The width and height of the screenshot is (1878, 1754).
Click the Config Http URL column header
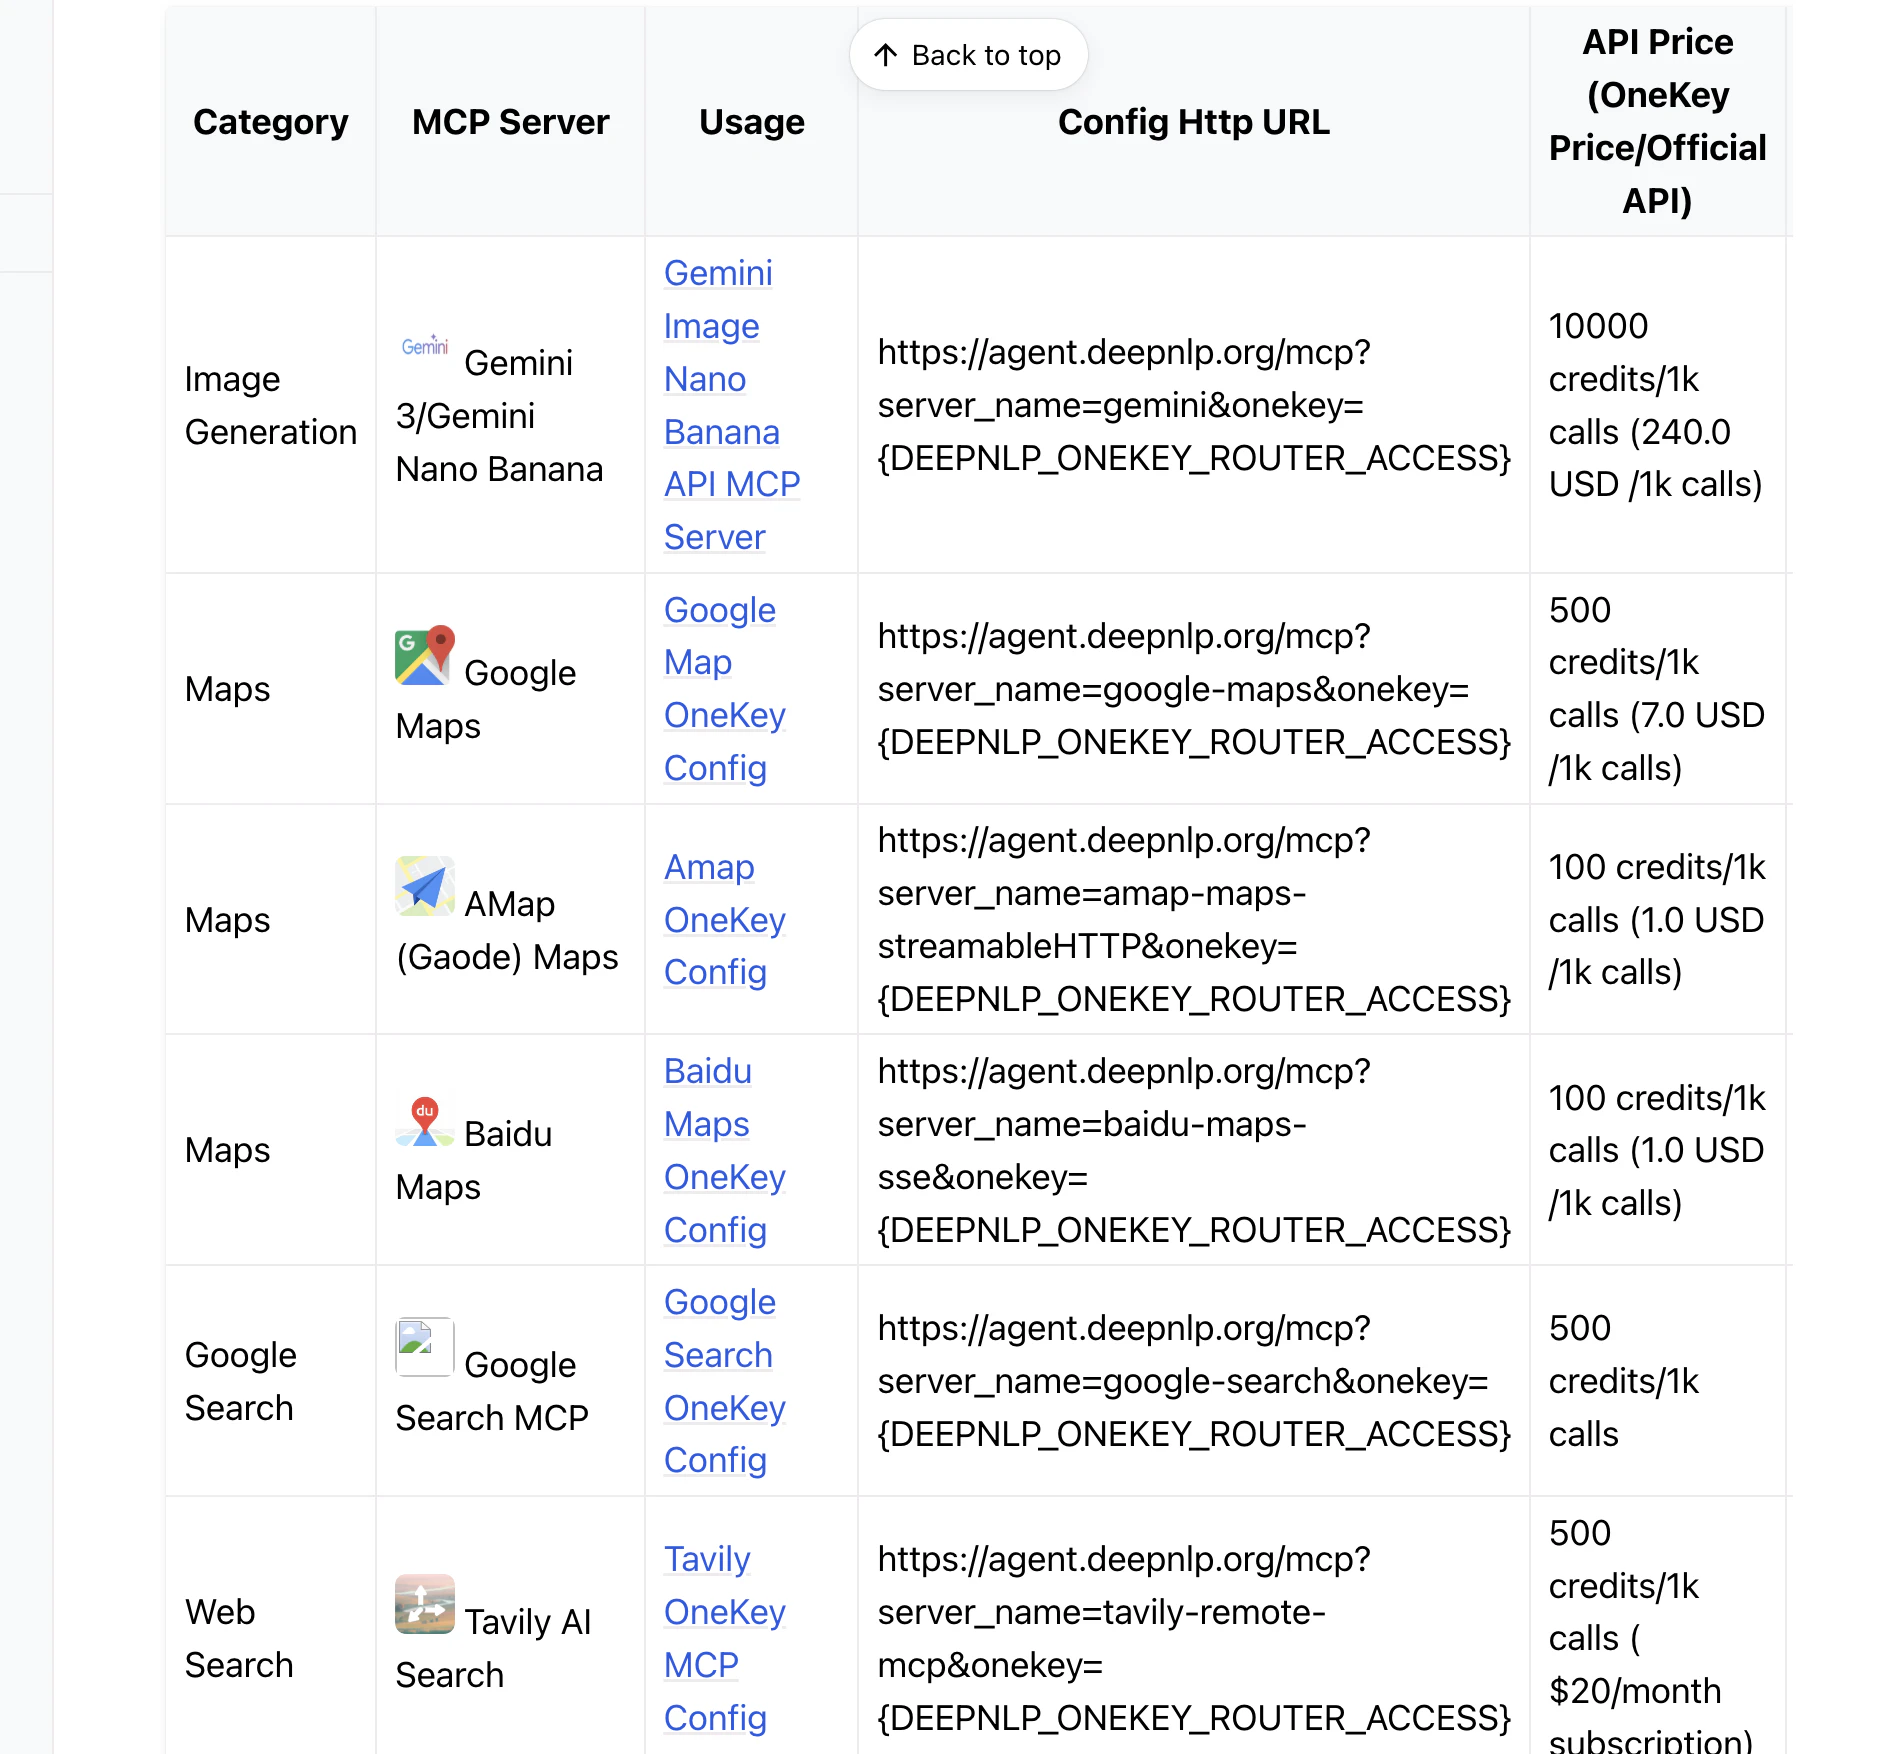pyautogui.click(x=1194, y=122)
